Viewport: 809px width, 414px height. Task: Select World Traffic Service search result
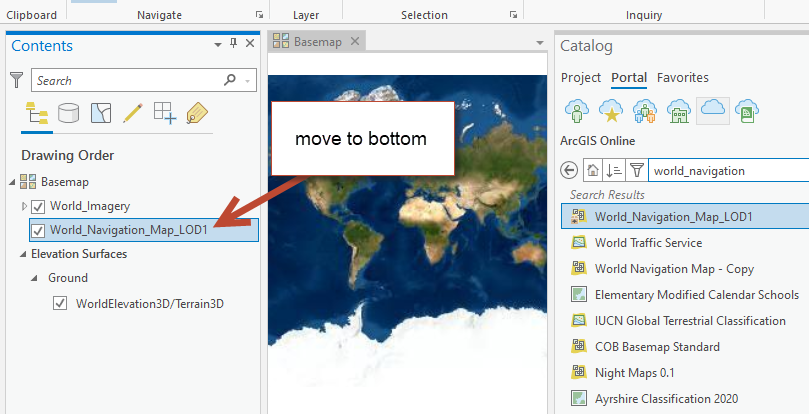click(648, 242)
